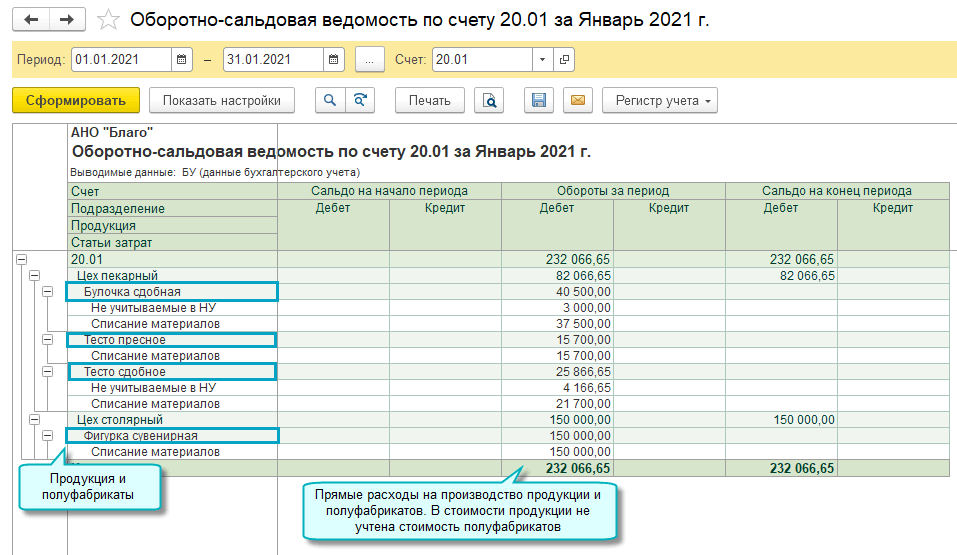This screenshot has width=957, height=555.
Task: Collapse the Цех столярный group
Action: point(34,419)
